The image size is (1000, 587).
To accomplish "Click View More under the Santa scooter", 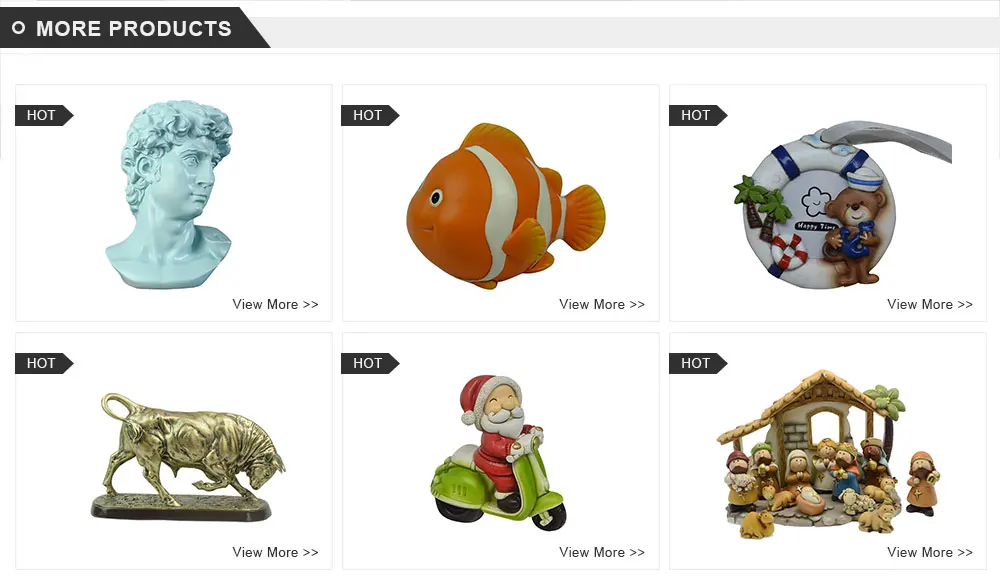I will (601, 553).
